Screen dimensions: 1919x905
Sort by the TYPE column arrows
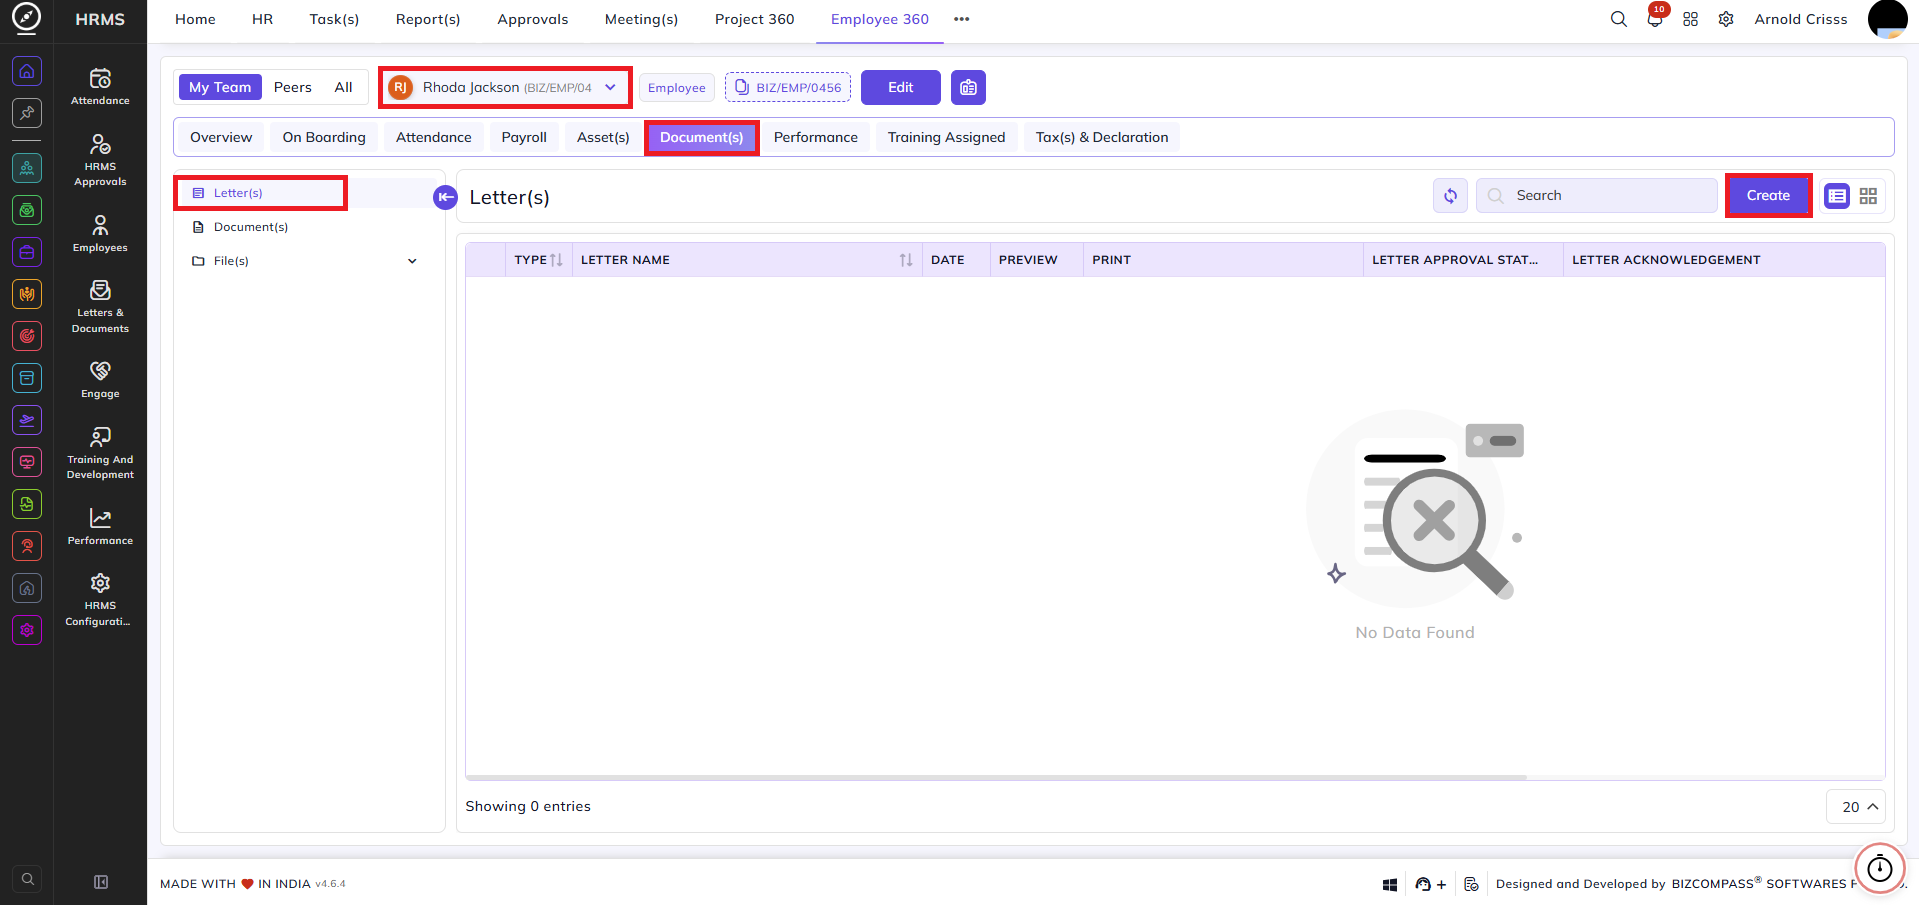[556, 260]
